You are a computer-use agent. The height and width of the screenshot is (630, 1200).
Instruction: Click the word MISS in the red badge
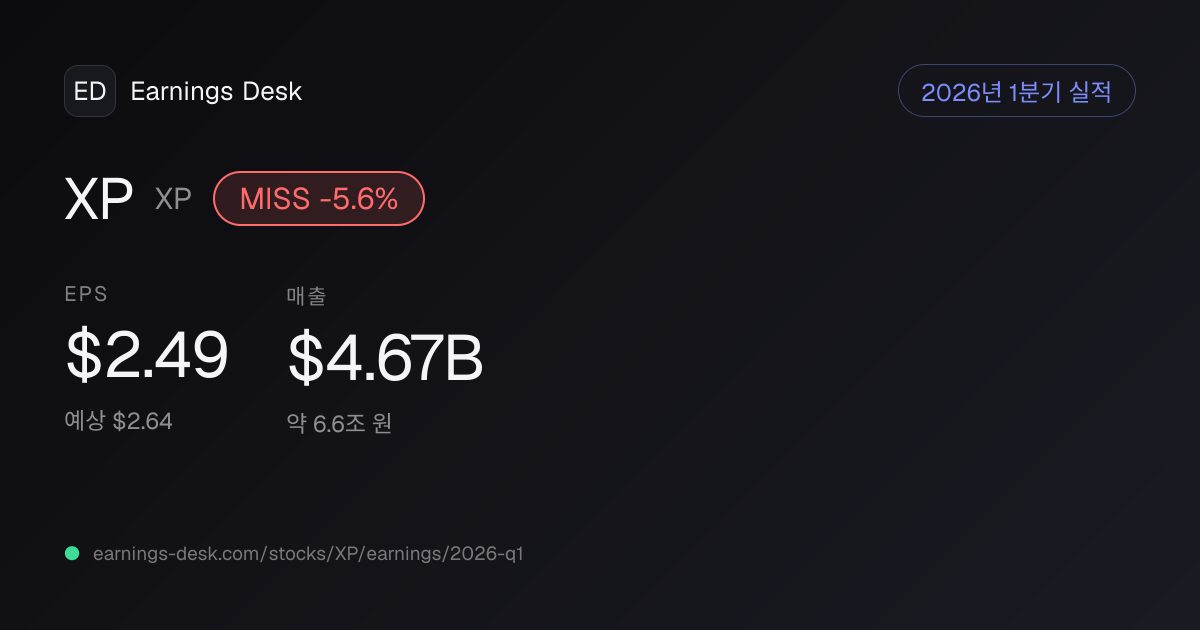point(275,199)
